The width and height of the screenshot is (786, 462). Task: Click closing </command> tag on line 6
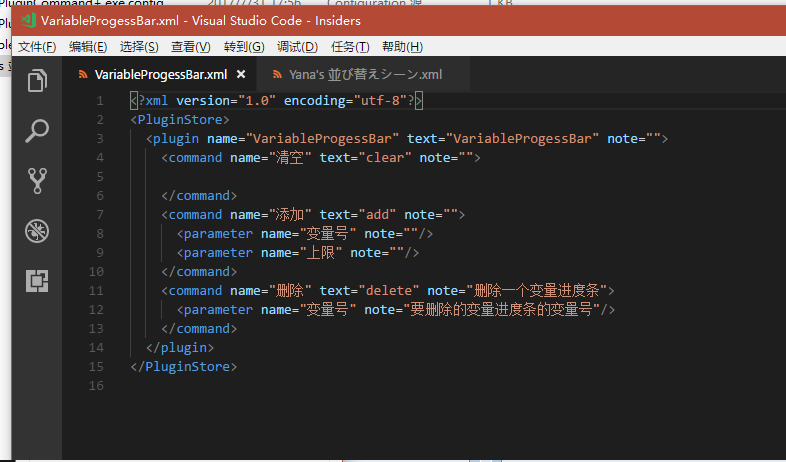point(199,196)
